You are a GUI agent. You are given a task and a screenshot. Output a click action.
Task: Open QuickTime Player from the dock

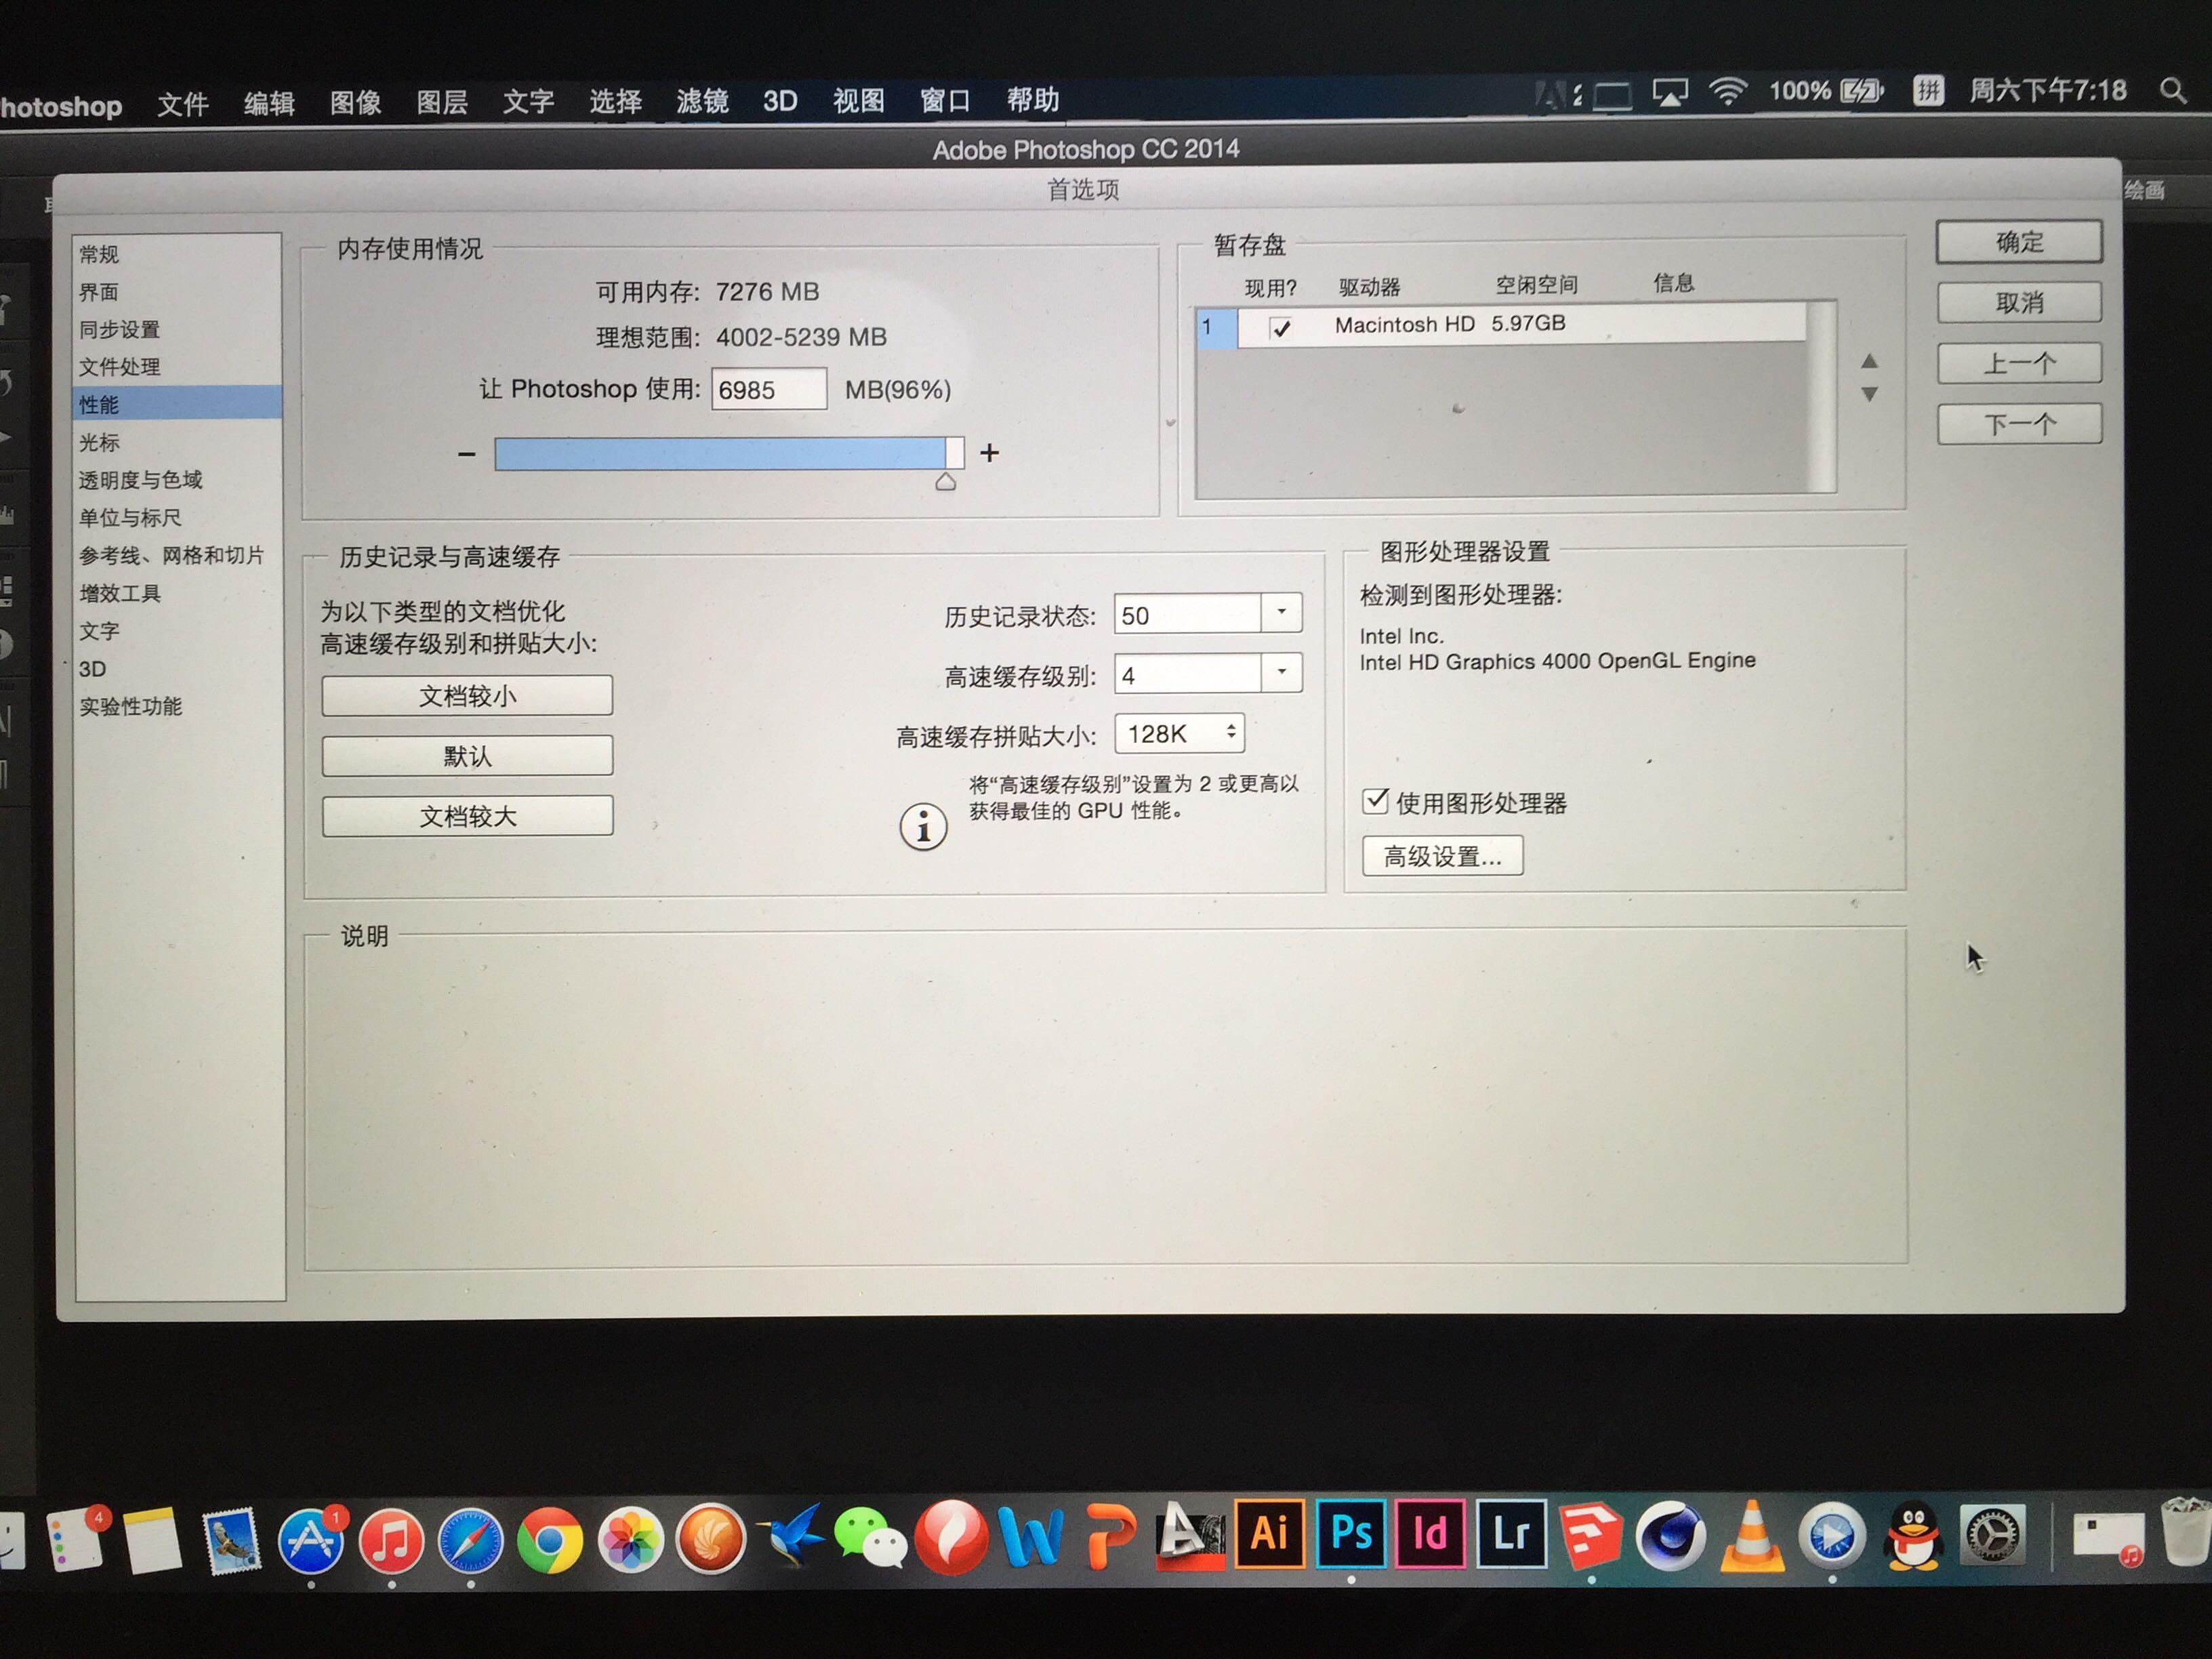coord(1832,1535)
